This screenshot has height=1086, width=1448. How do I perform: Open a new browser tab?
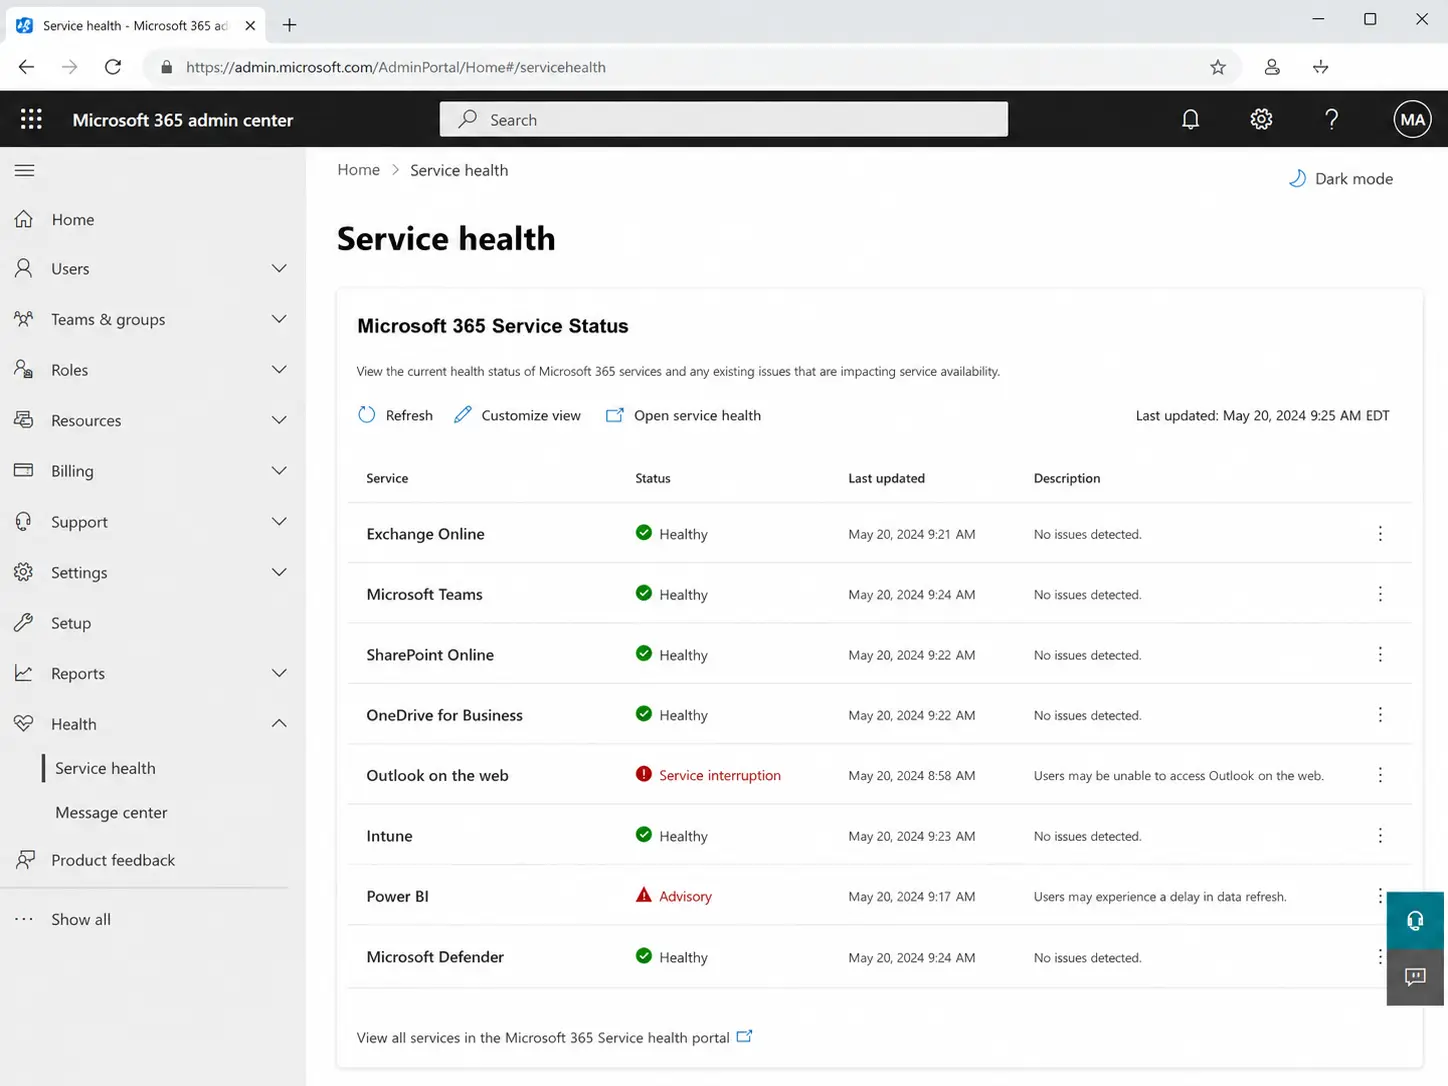pyautogui.click(x=289, y=25)
